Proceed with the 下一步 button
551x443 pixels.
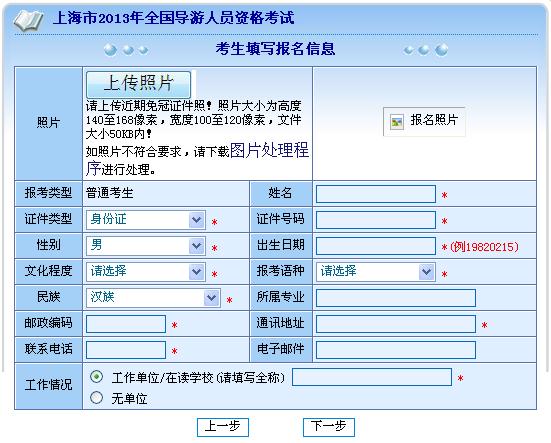pos(329,427)
